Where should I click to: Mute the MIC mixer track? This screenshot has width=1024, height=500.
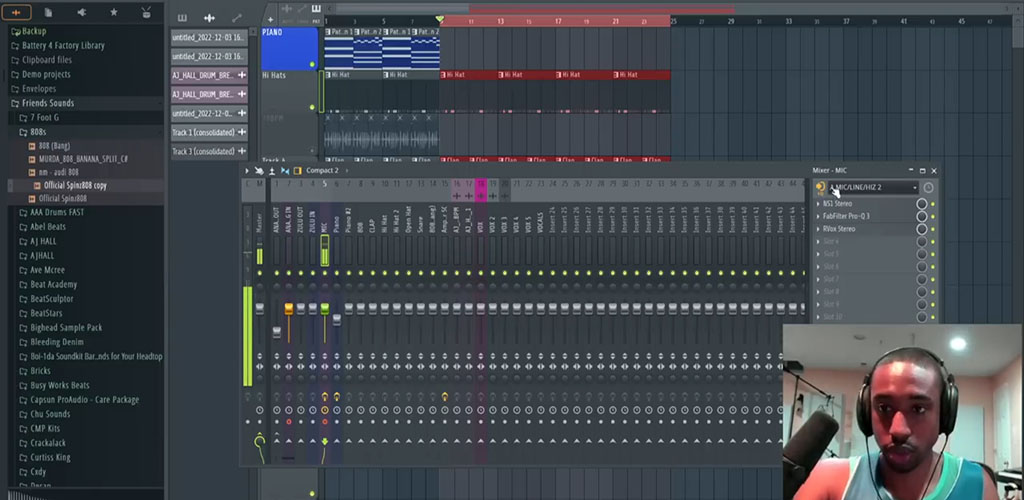(325, 273)
